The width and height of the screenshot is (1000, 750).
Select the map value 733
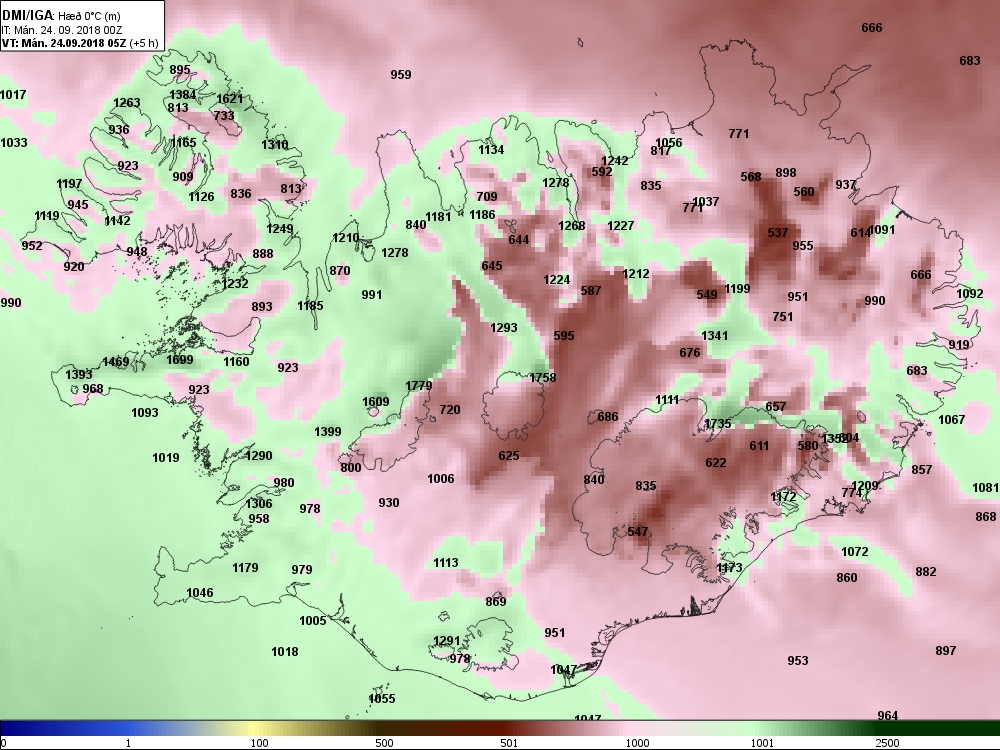(224, 116)
